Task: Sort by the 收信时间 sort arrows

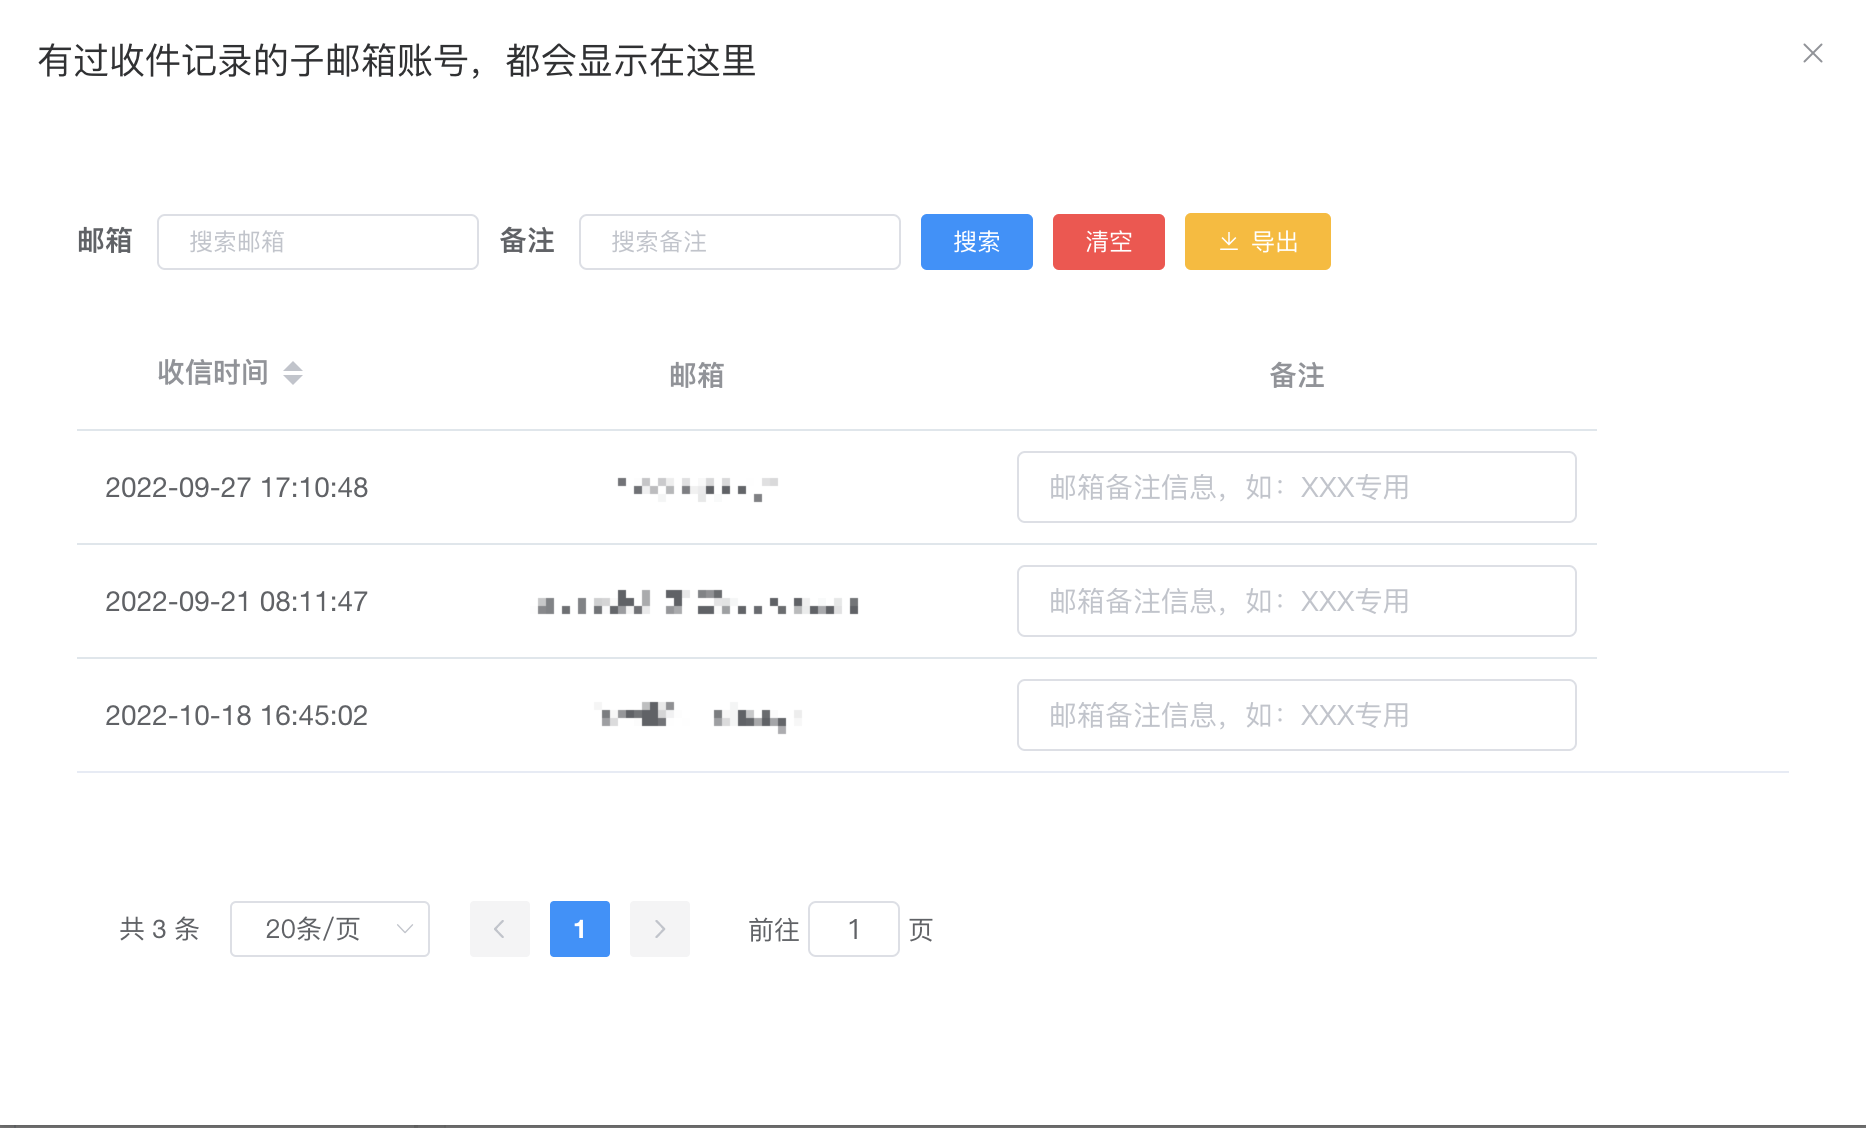Action: click(x=293, y=373)
